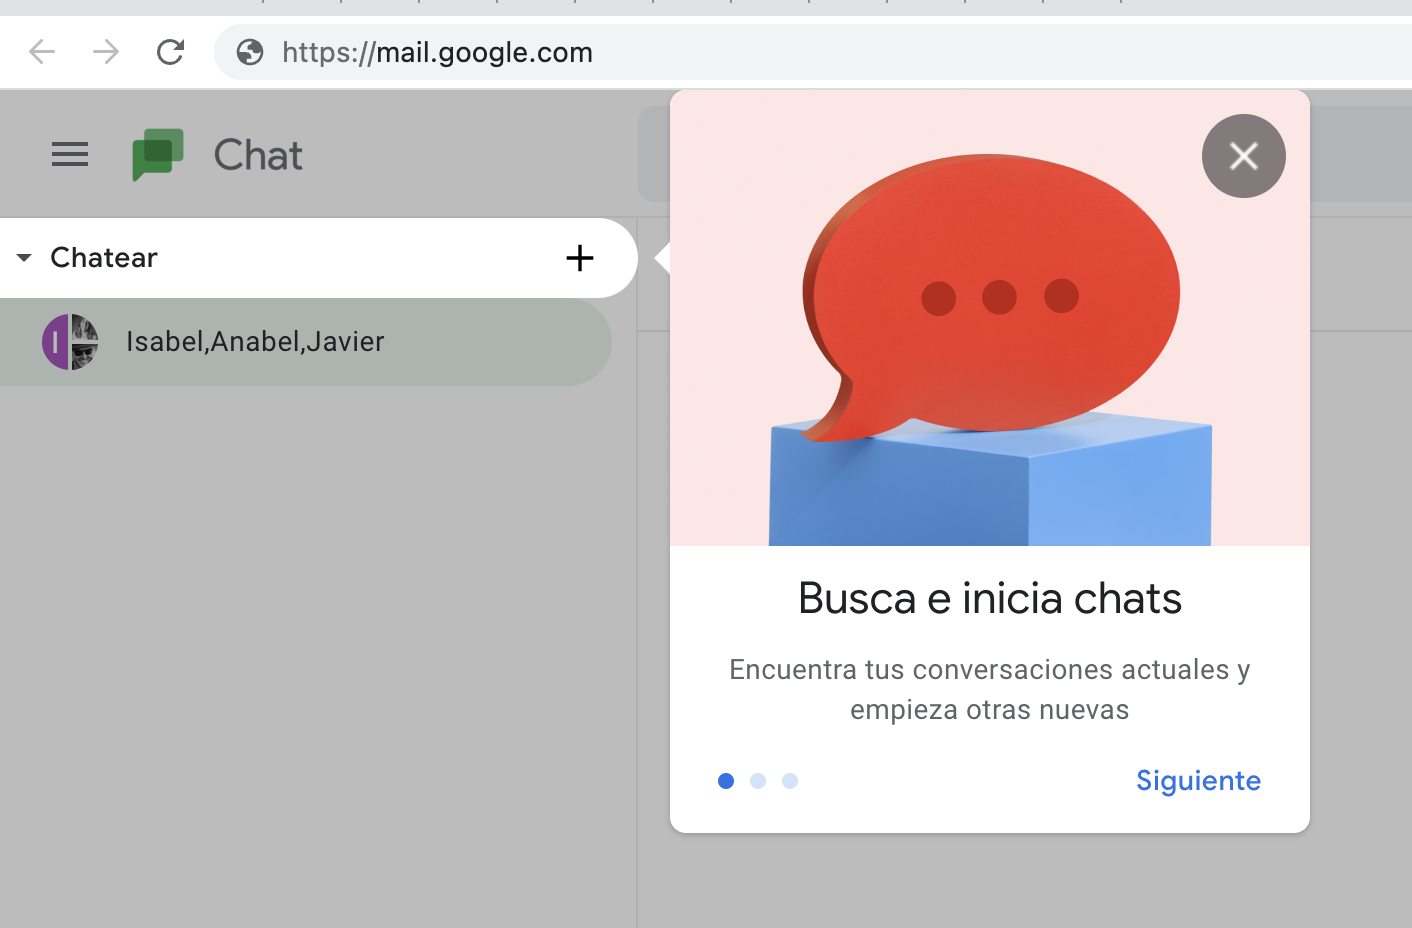The width and height of the screenshot is (1412, 928).
Task: Select the first pagination dot
Action: (x=726, y=781)
